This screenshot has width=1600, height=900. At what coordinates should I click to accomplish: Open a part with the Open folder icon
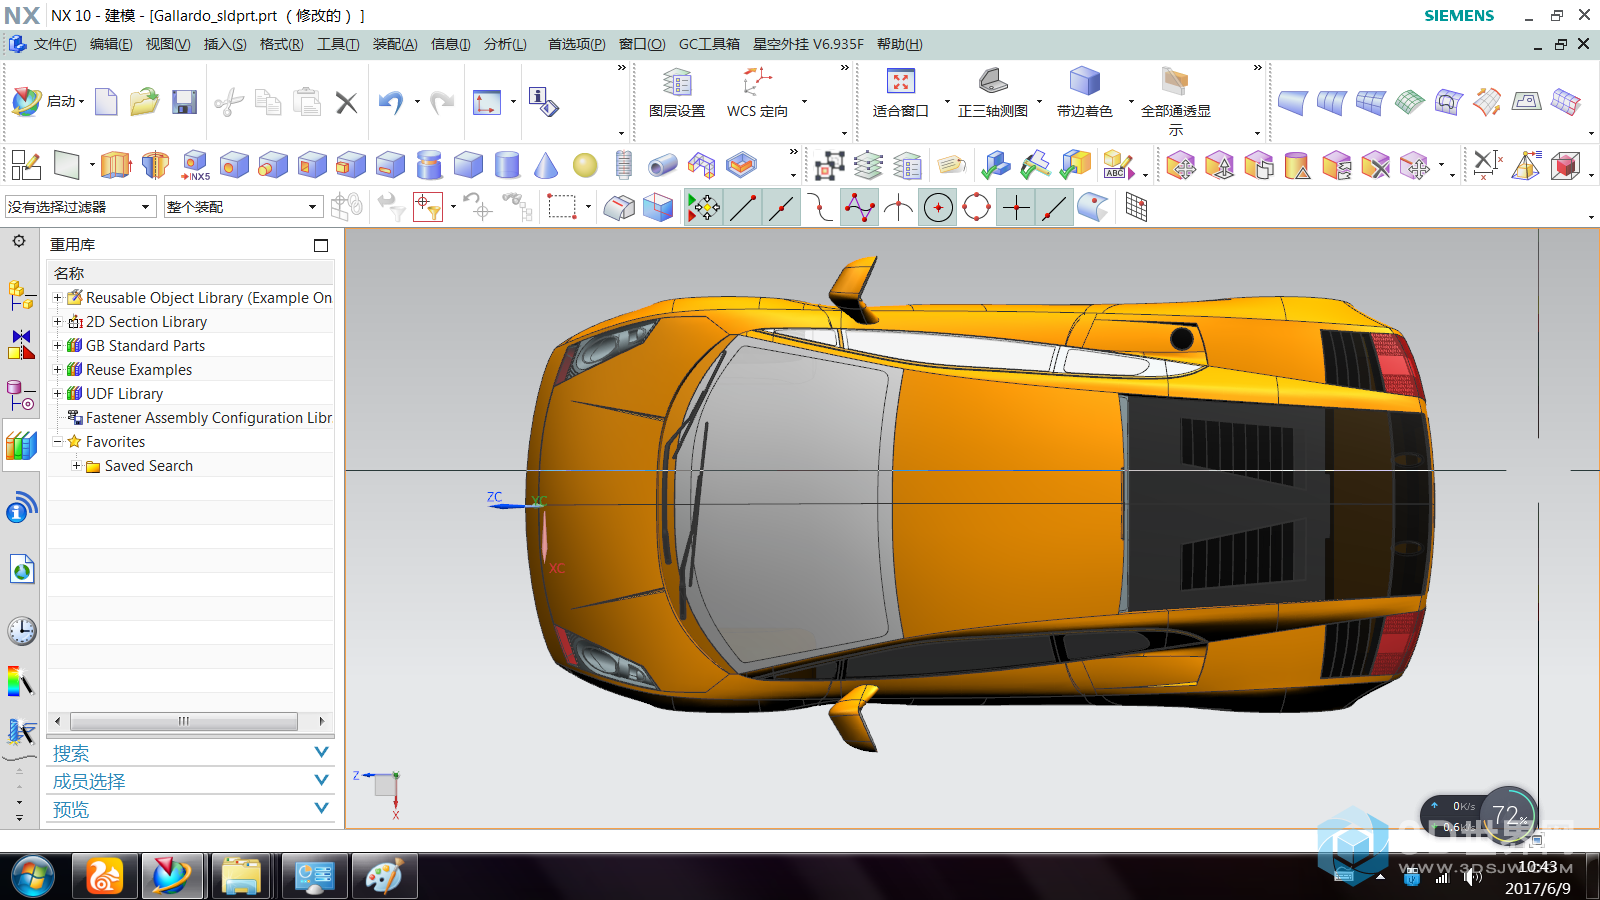click(144, 102)
